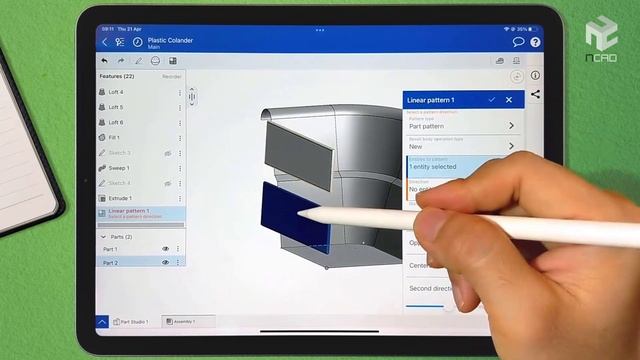Open the Loft 4 options menu dots
Viewport: 640px width, 360px height.
(180, 93)
